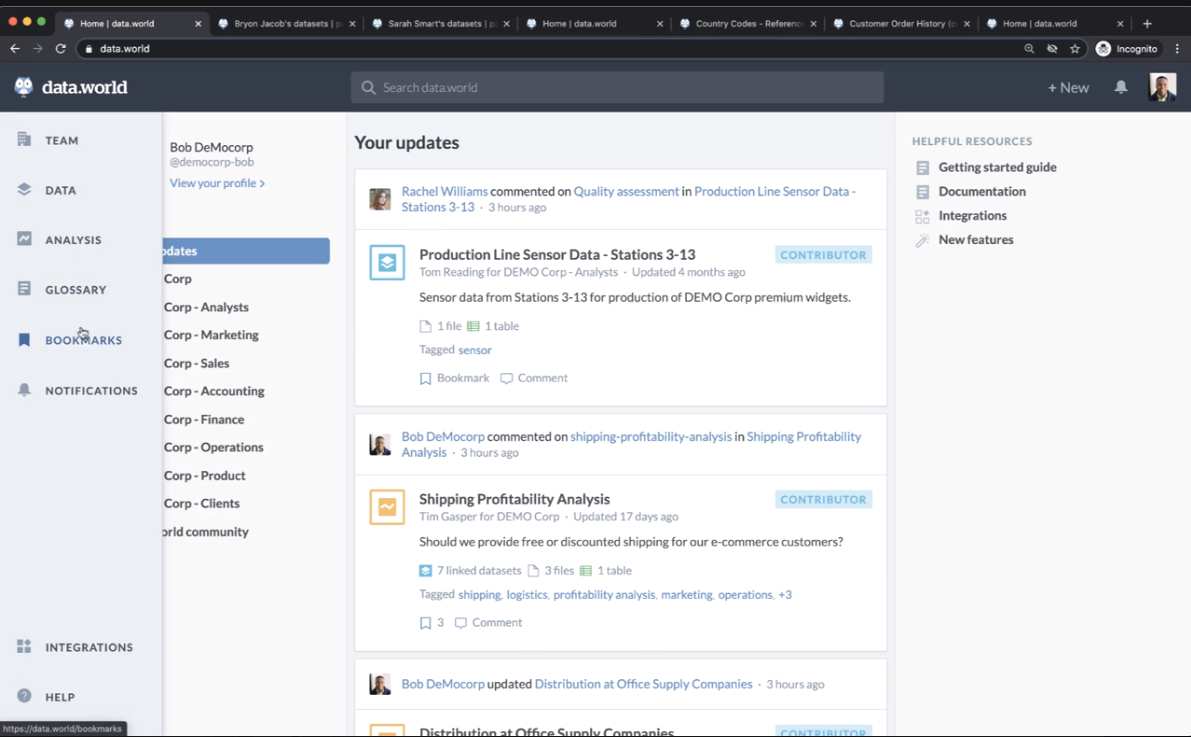The height and width of the screenshot is (737, 1191).
Task: Open the marketing tag
Action: [x=687, y=595]
